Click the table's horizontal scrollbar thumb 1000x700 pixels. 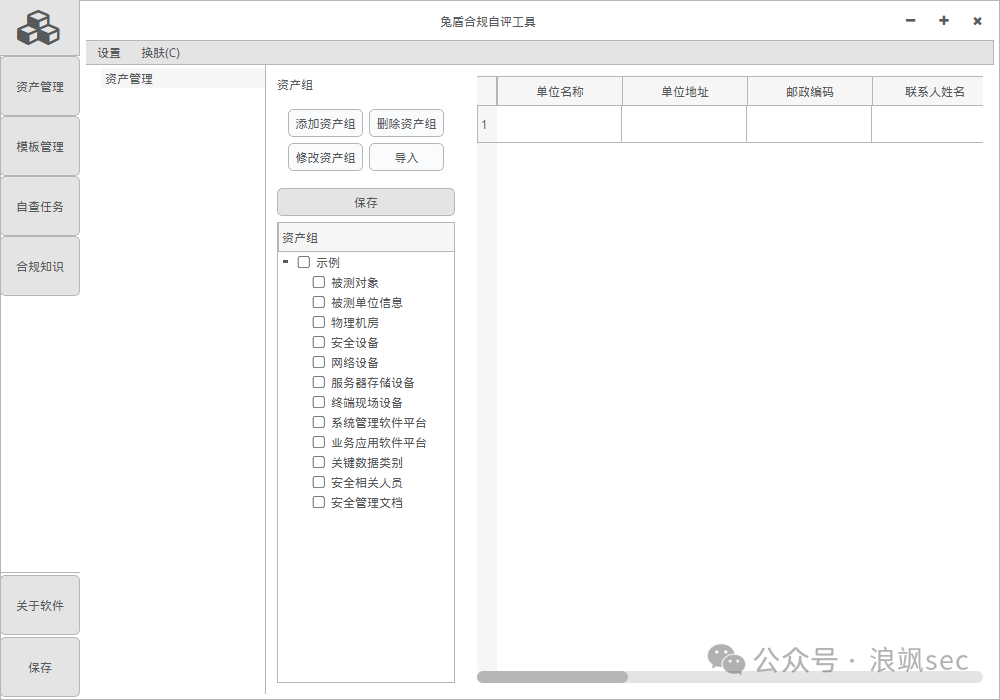552,676
